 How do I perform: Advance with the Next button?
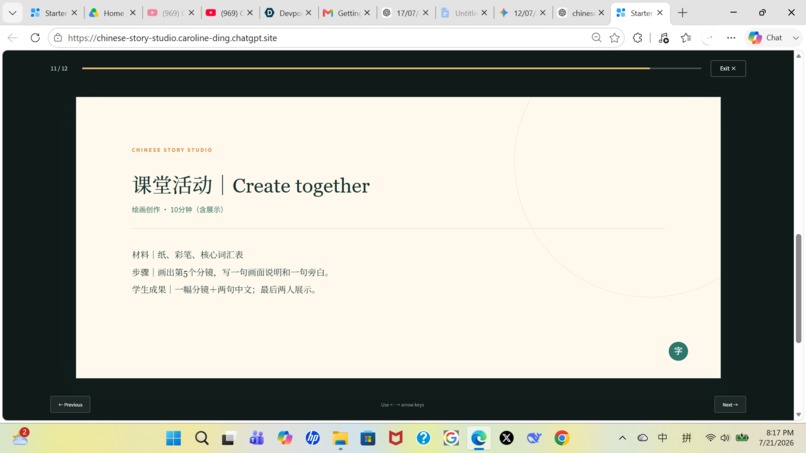pos(730,405)
